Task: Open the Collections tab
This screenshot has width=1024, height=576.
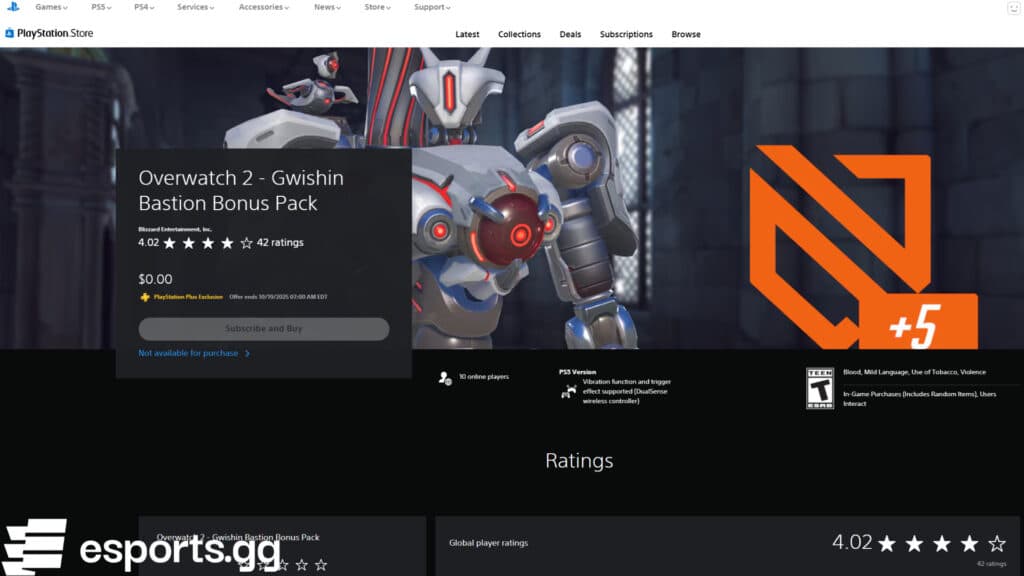Action: pos(519,34)
